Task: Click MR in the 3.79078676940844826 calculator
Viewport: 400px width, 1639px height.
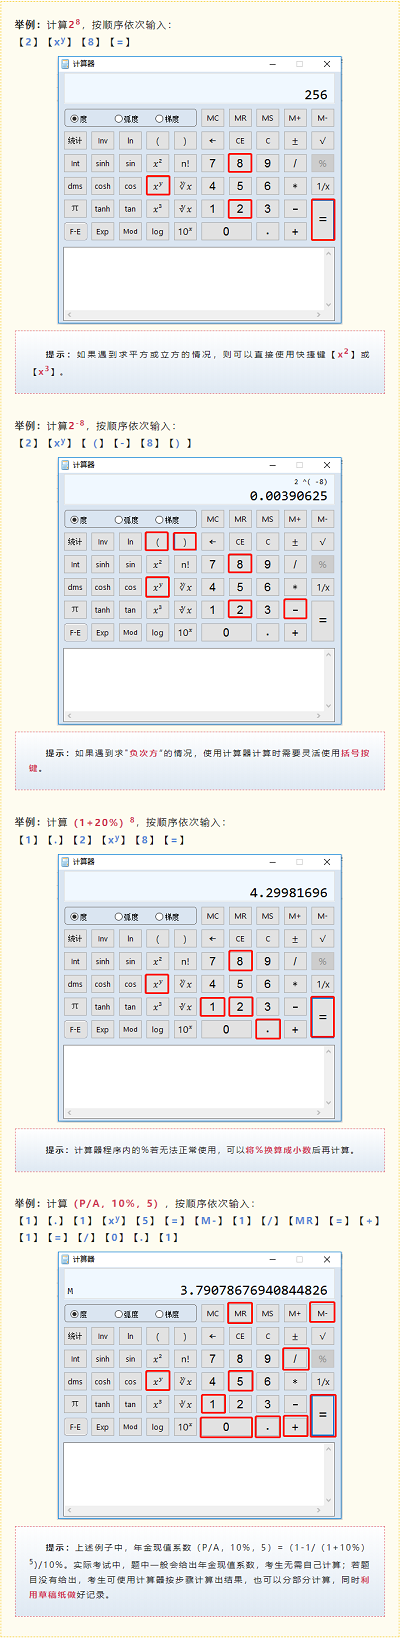Action: tap(239, 1312)
